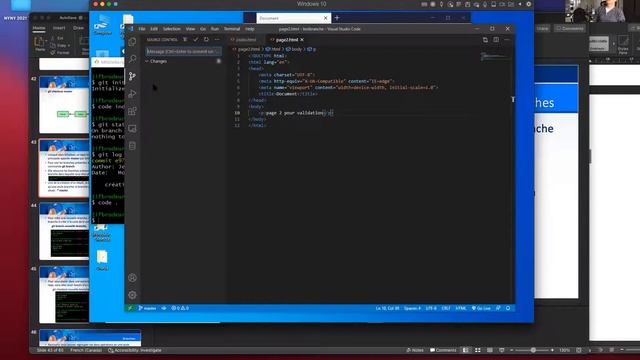Image resolution: width=640 pixels, height=360 pixels.
Task: Open the Run menu in VS Code
Action: click(215, 29)
